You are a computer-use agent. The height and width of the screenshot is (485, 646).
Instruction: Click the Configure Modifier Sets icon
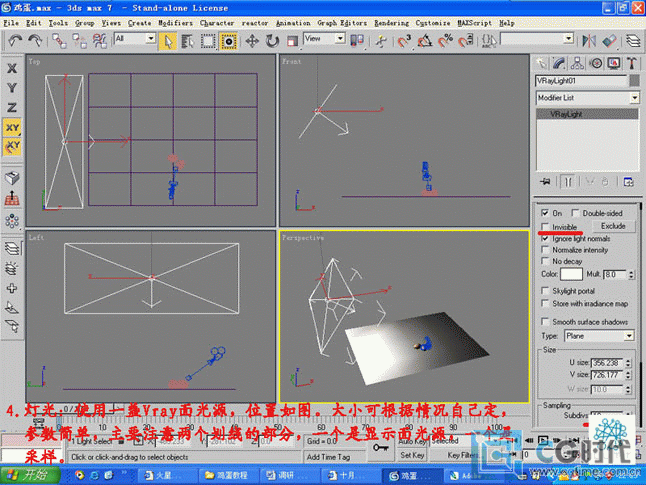[628, 182]
